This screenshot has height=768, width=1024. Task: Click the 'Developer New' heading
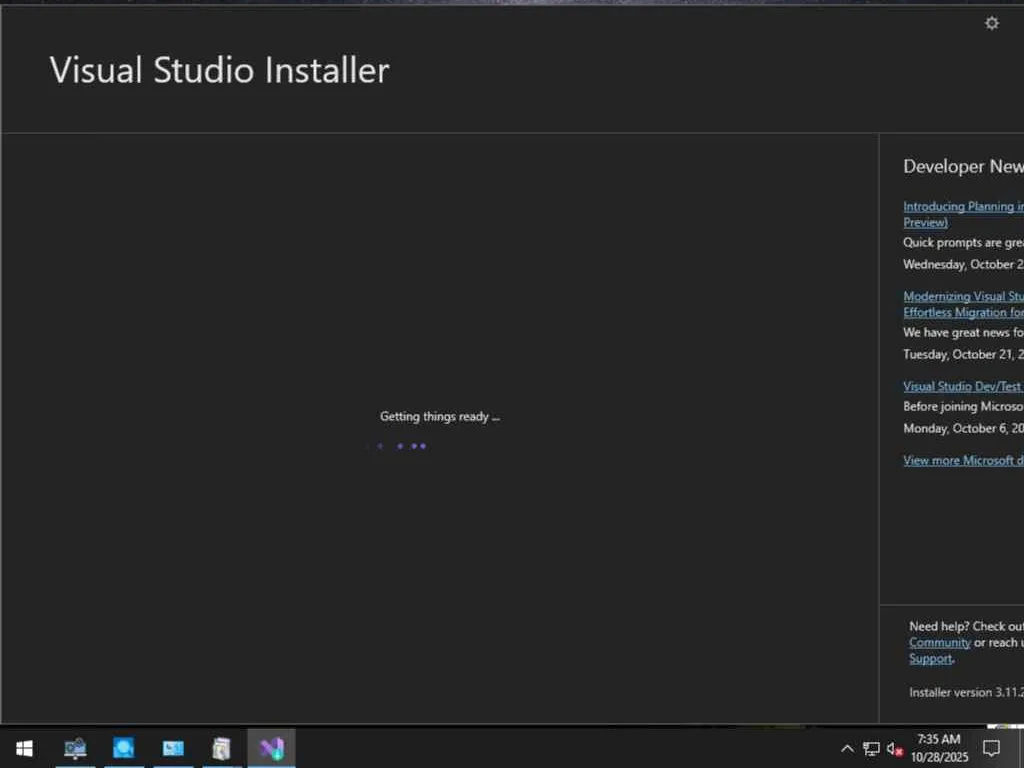pyautogui.click(x=963, y=167)
